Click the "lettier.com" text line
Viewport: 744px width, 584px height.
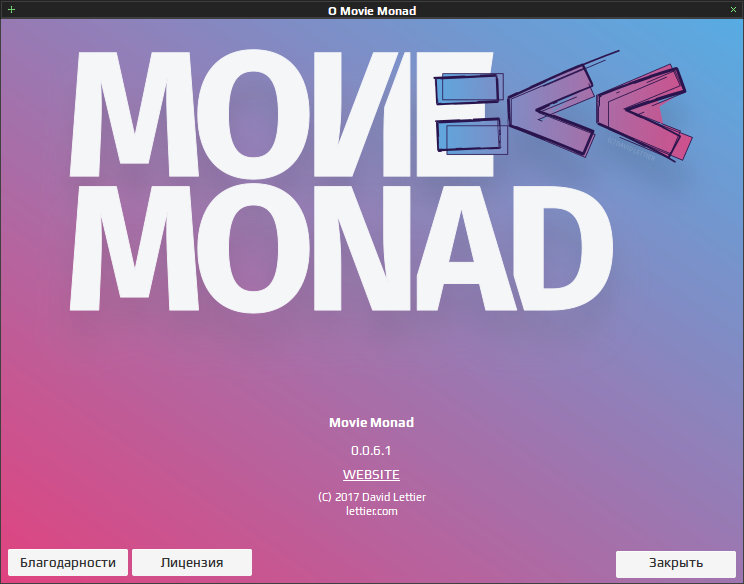click(372, 511)
